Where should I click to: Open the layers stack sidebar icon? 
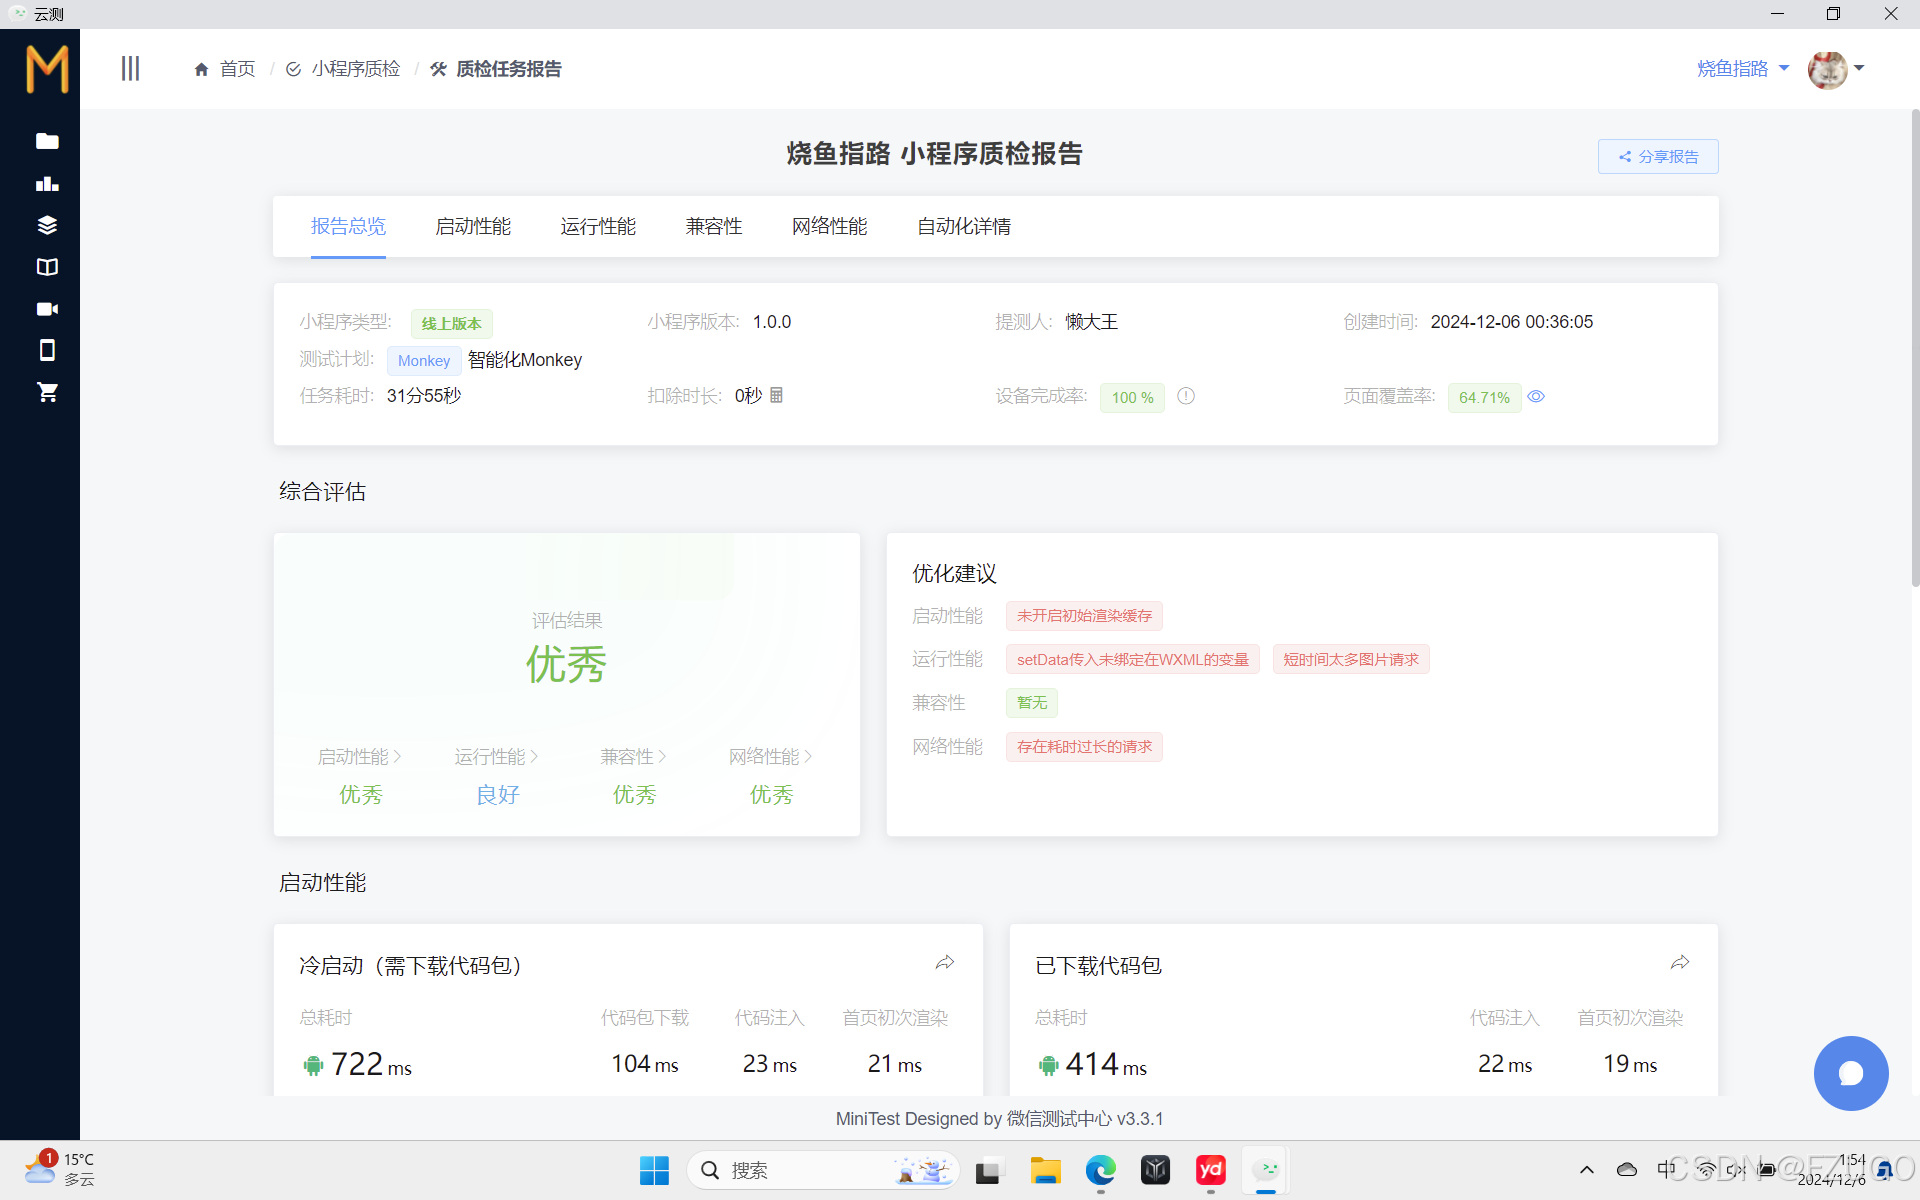[47, 225]
